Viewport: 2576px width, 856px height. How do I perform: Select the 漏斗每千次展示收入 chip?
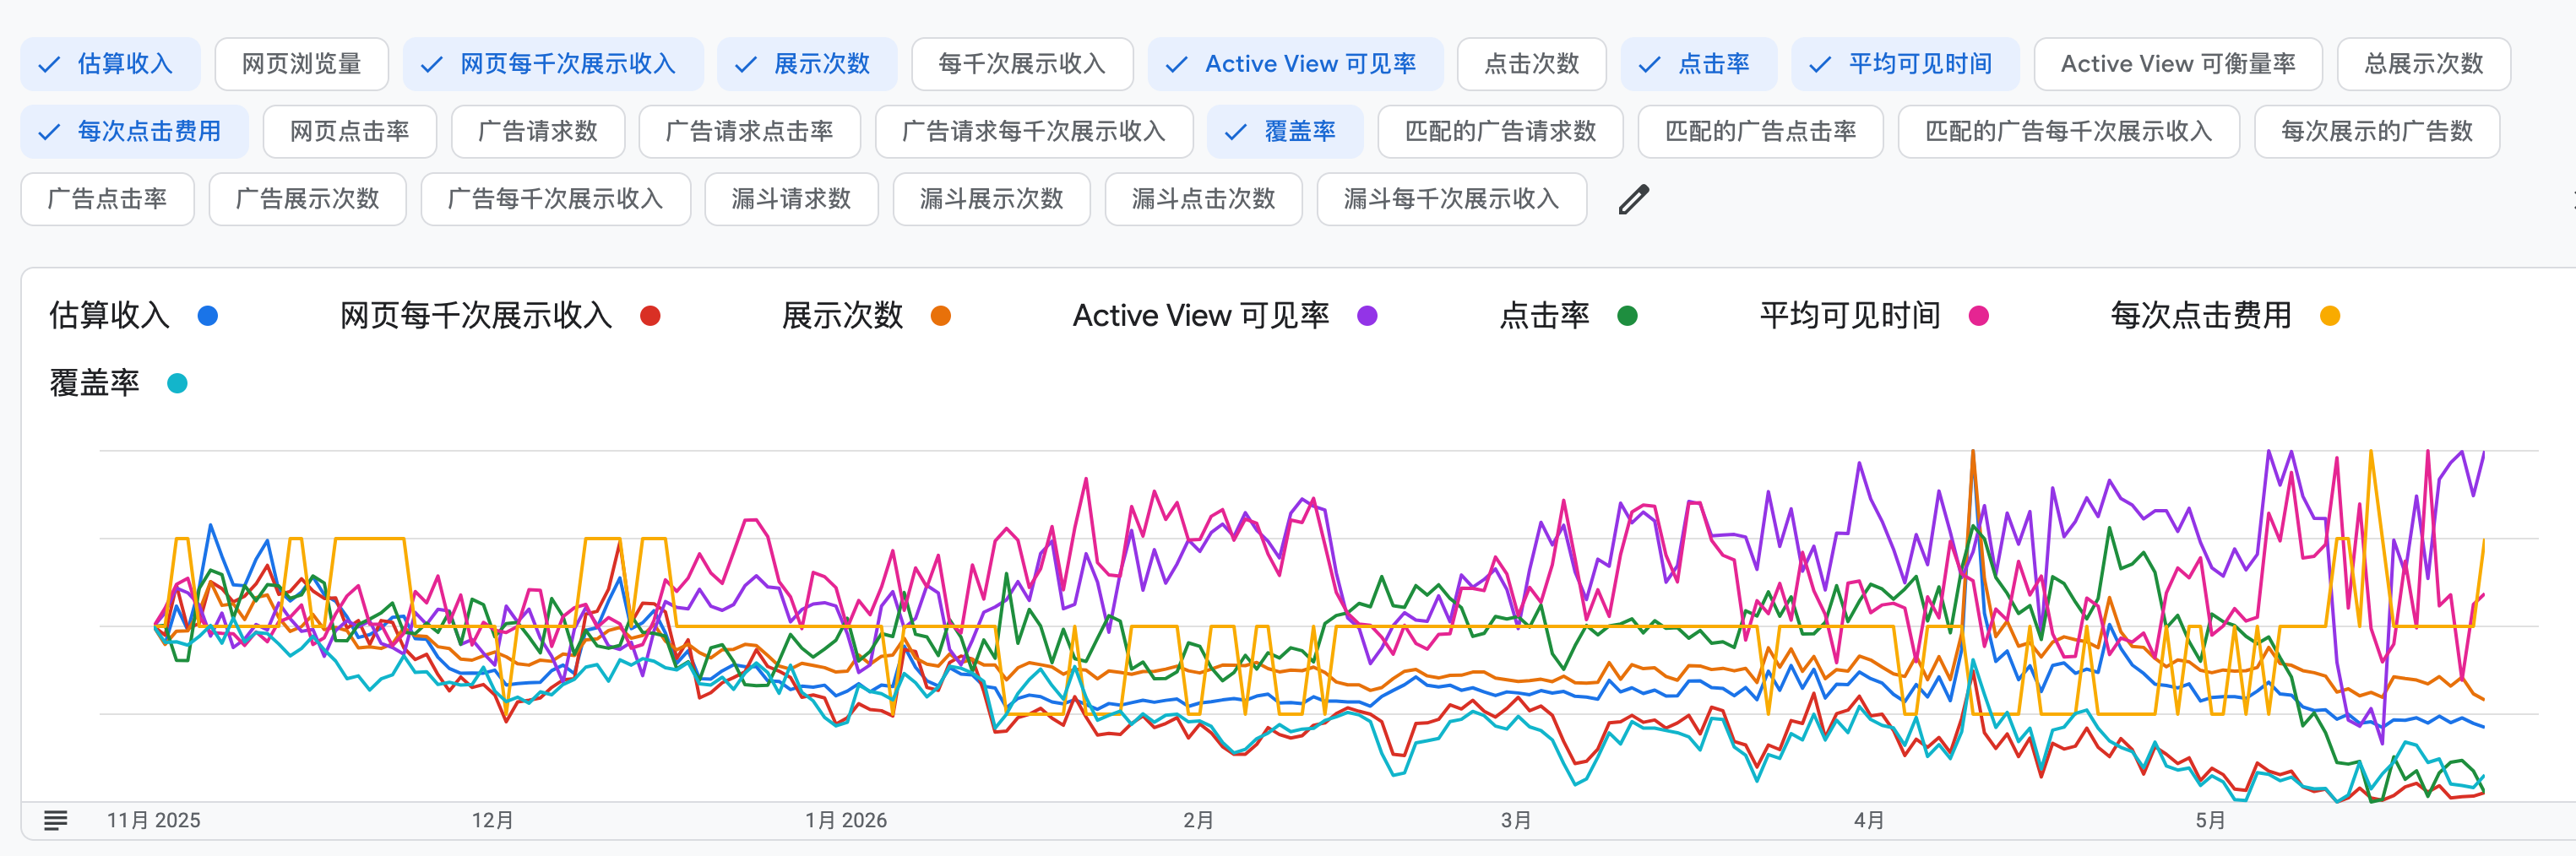[1452, 199]
